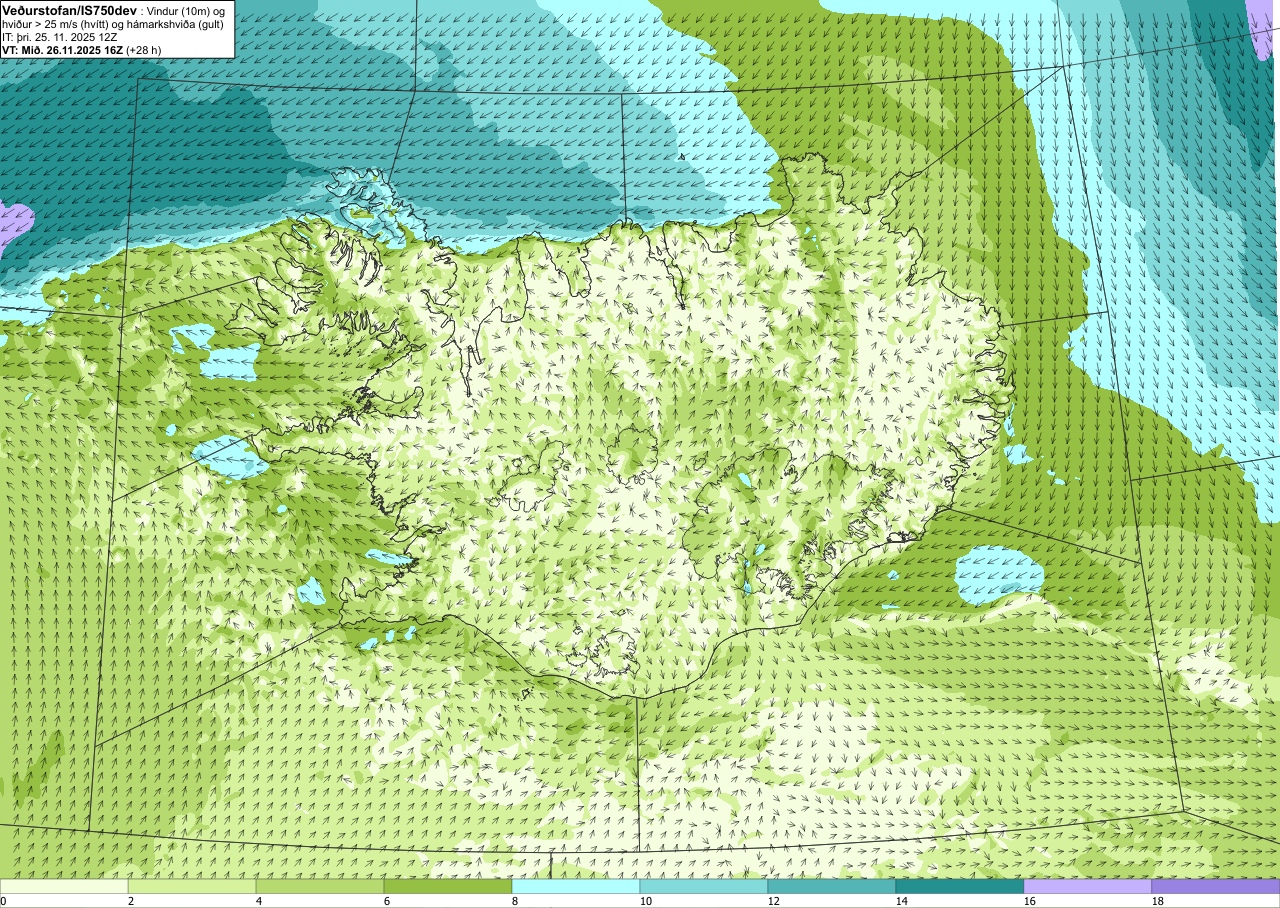This screenshot has width=1280, height=908.
Task: Click the purple legend swatch above 18
Action: click(x=1216, y=886)
